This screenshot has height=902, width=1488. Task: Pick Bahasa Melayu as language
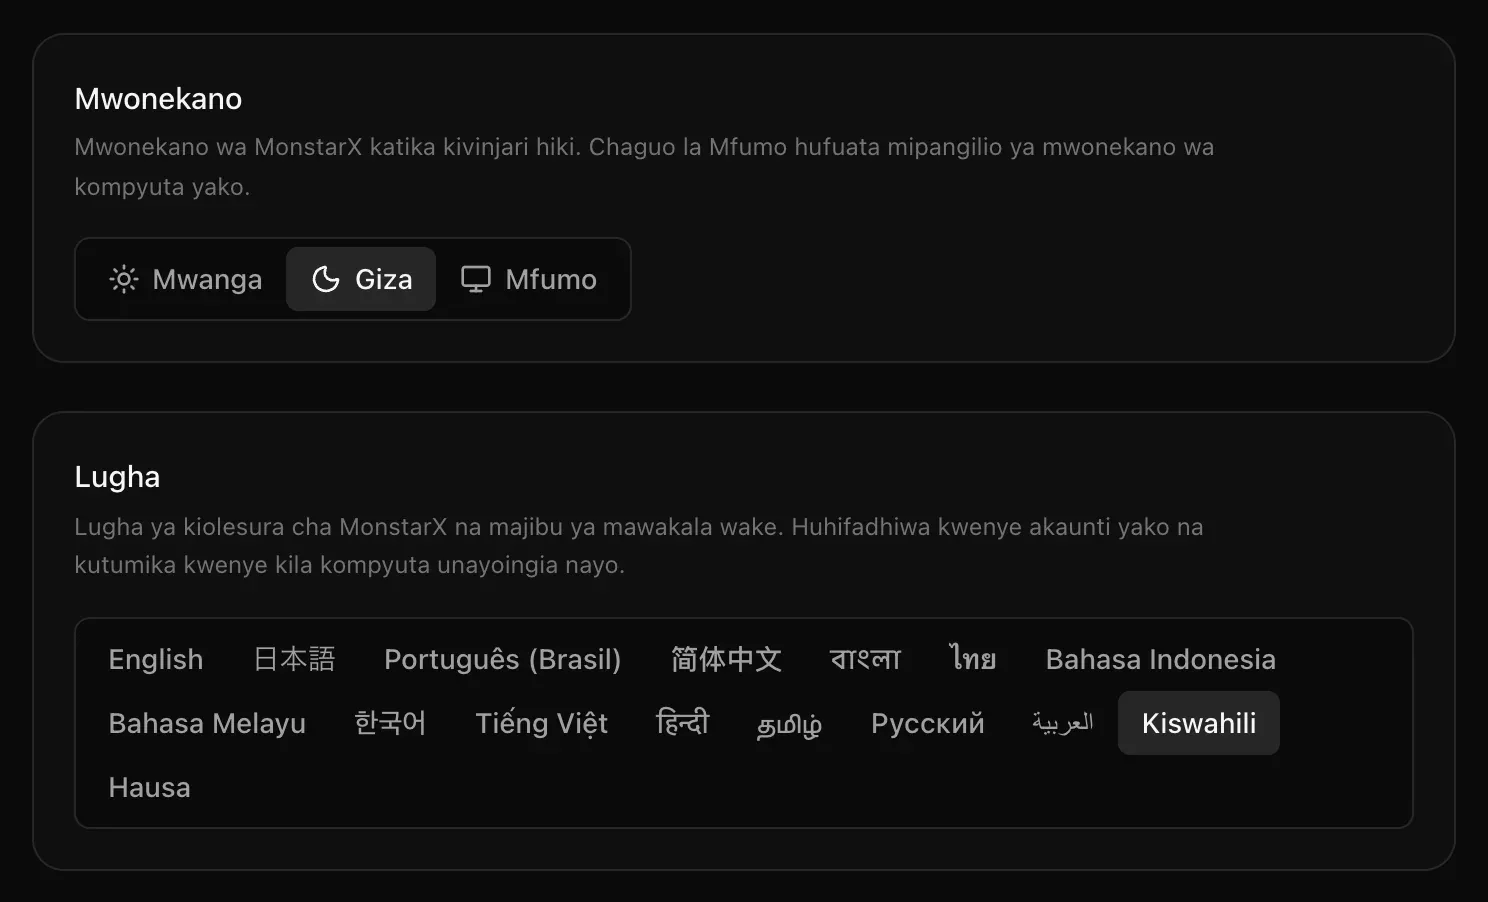(207, 723)
